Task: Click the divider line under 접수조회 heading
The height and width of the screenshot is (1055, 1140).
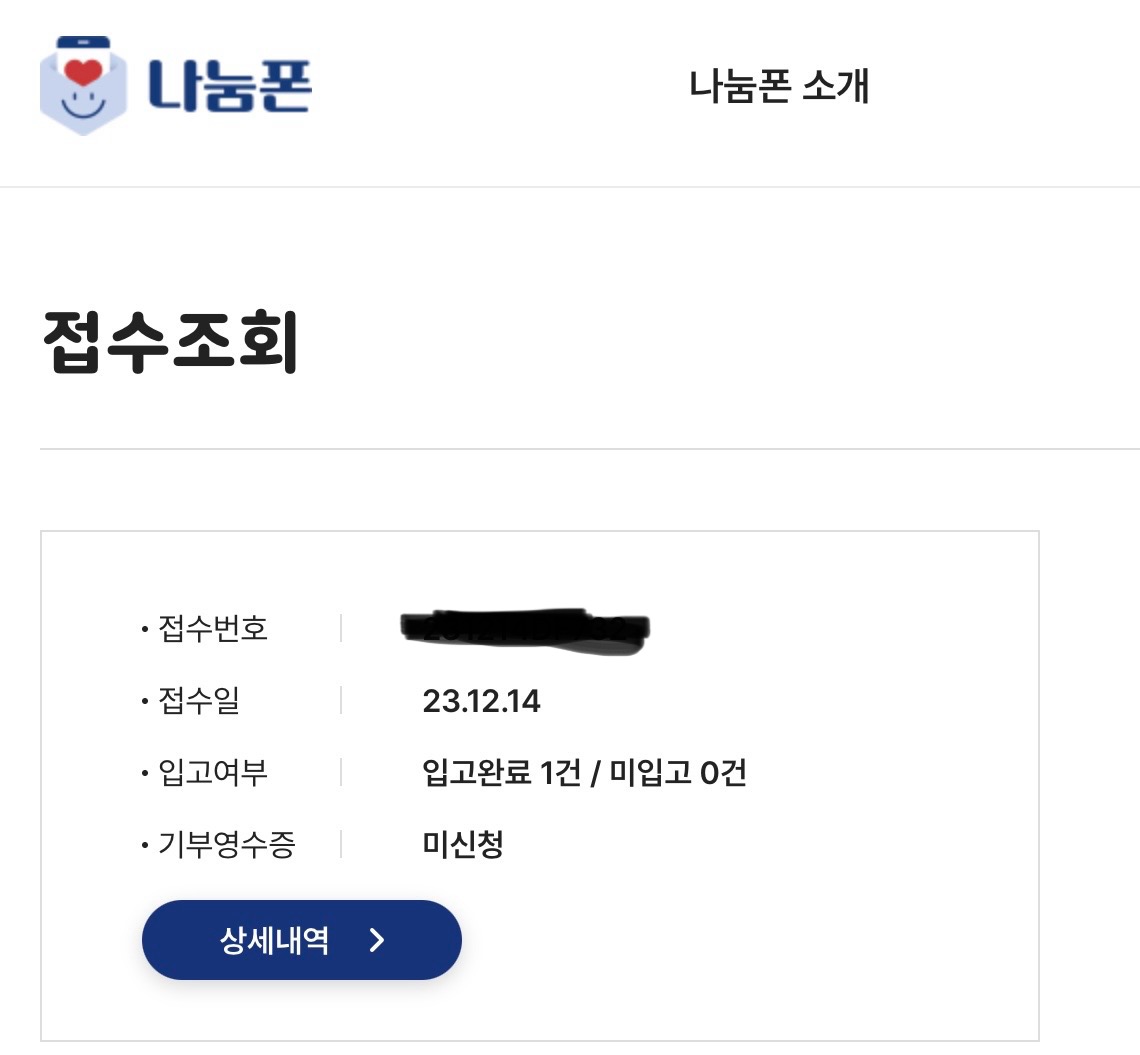Action: point(590,449)
